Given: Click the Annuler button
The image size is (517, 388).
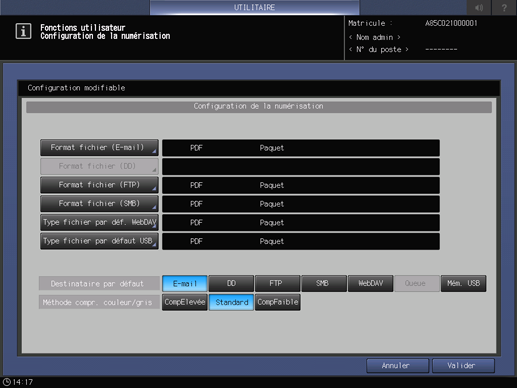Looking at the screenshot, I should [x=397, y=366].
